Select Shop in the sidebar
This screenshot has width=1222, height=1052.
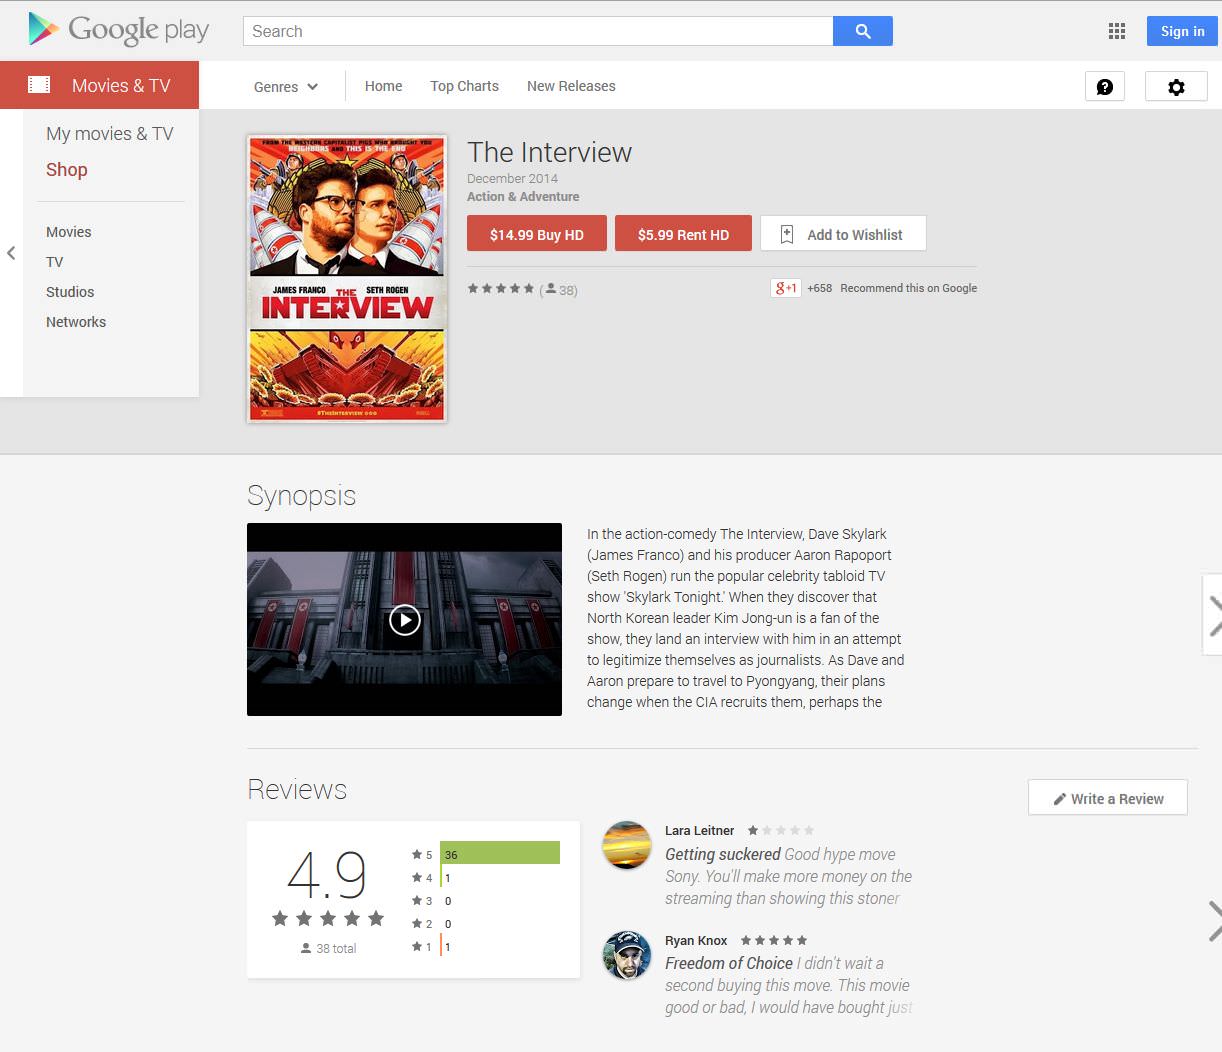click(67, 169)
